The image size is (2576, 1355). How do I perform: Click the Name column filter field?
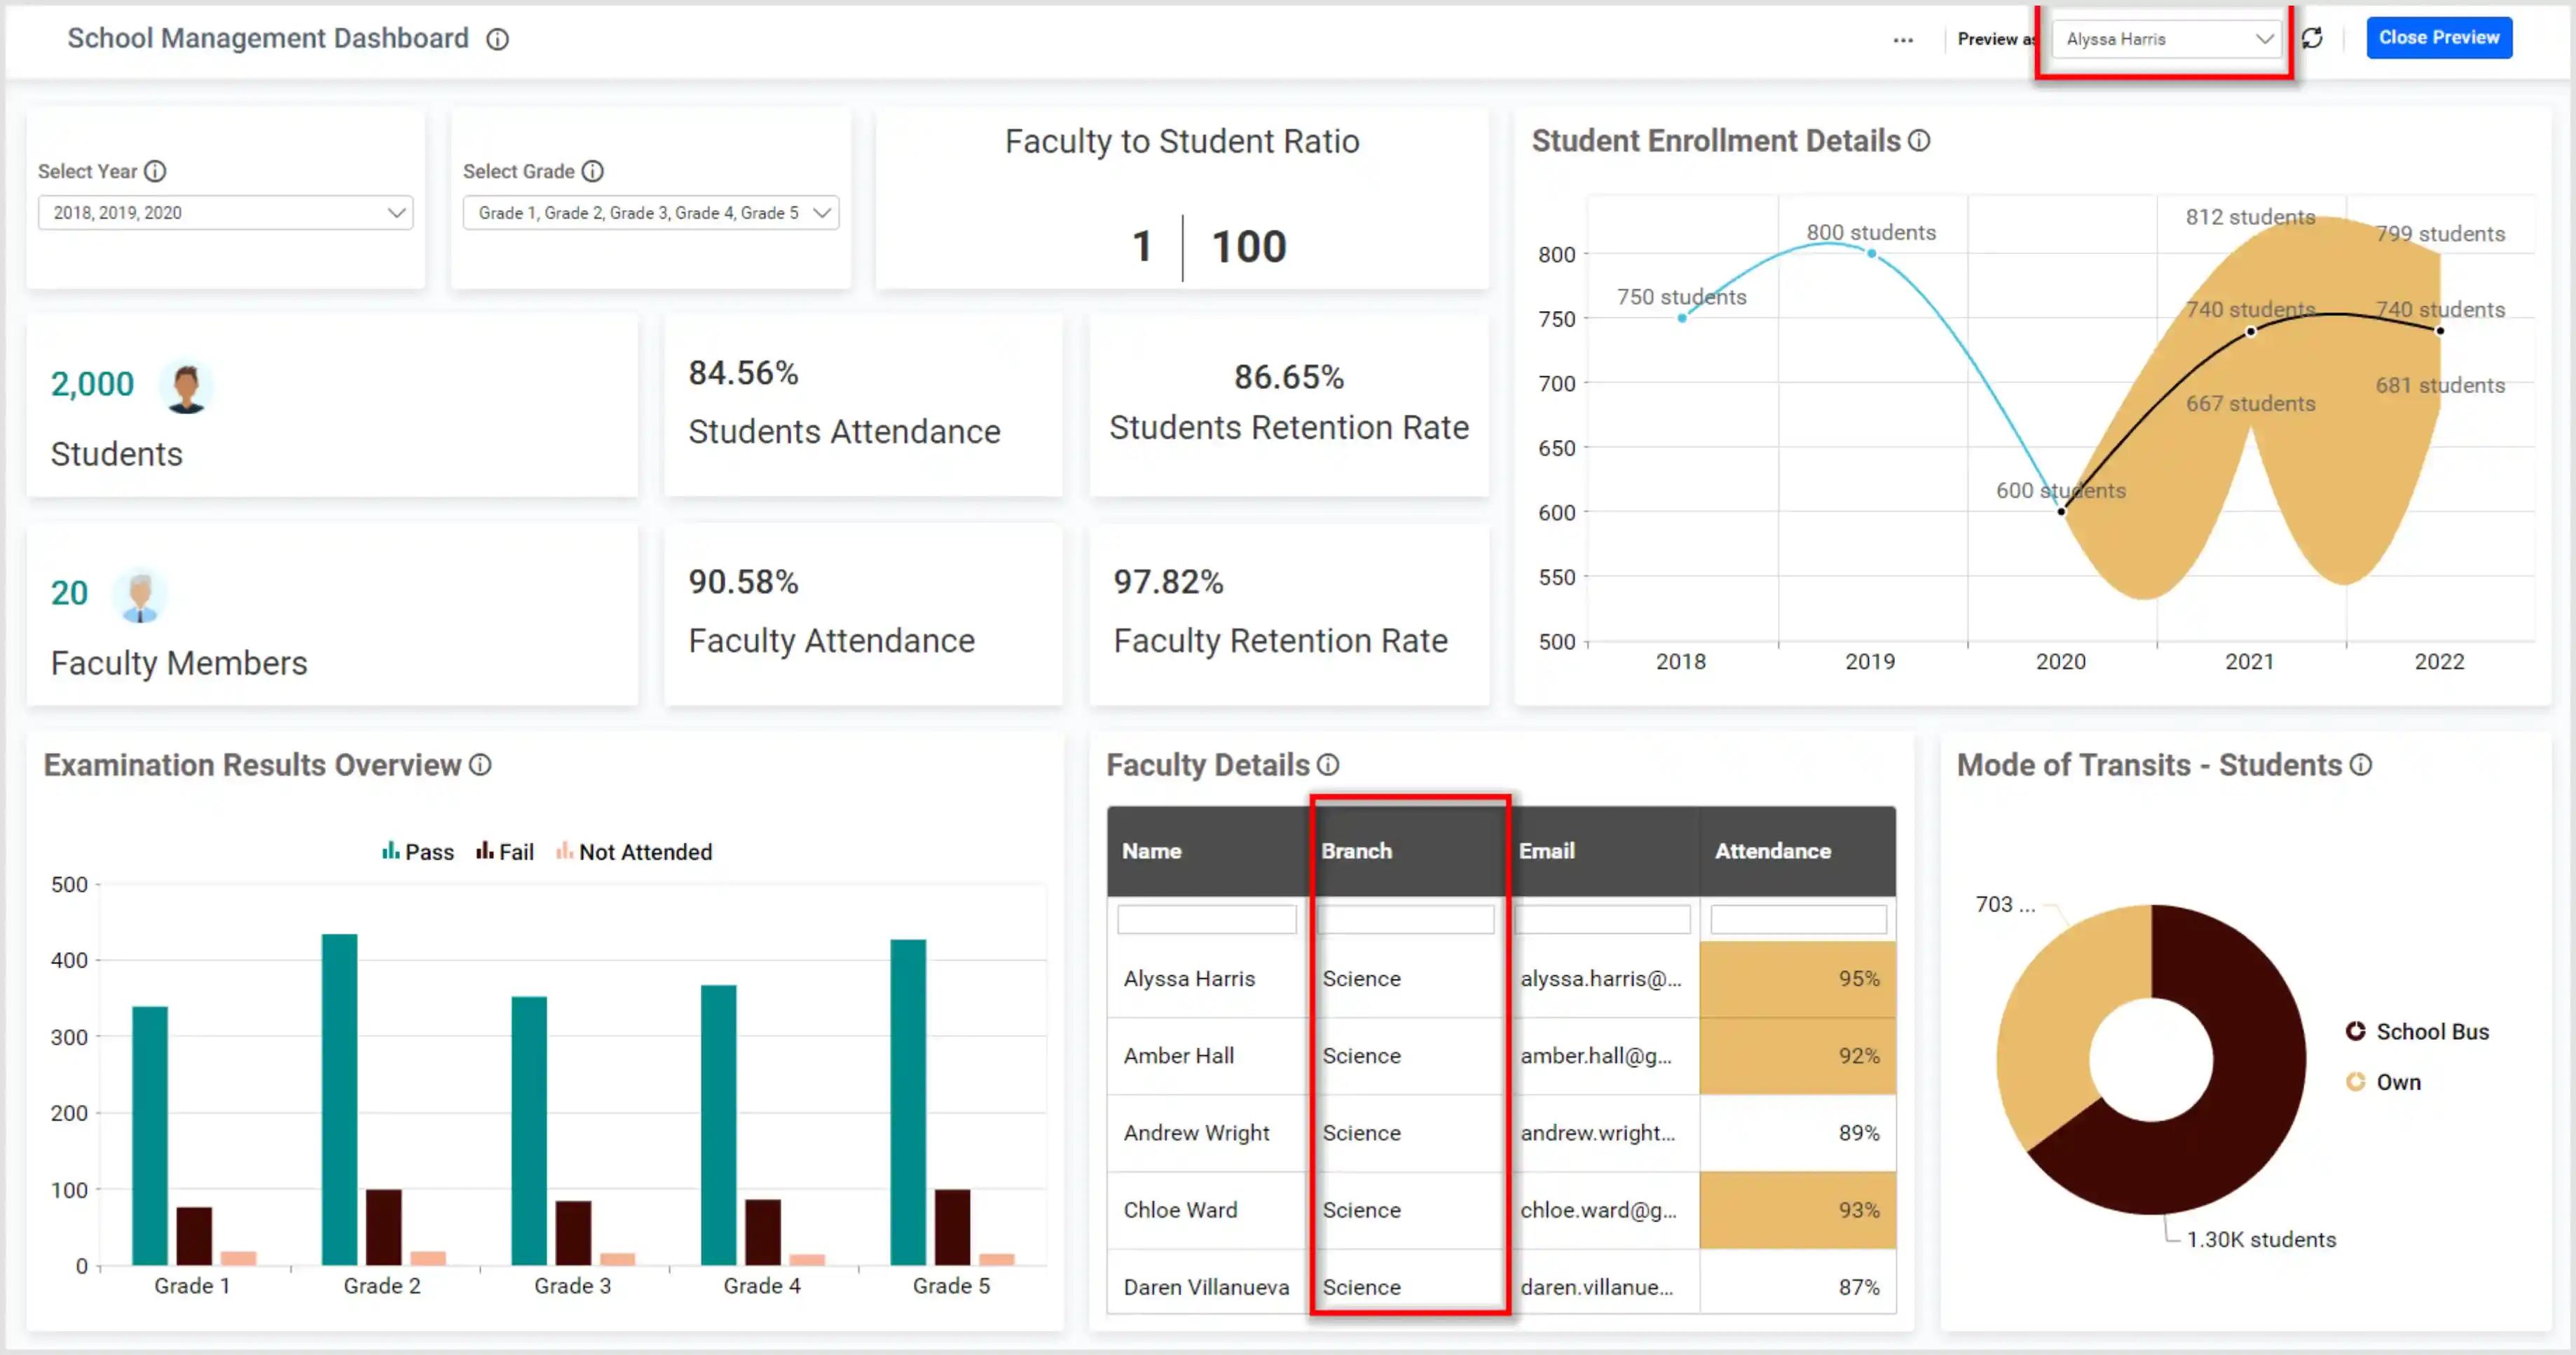(x=1206, y=918)
